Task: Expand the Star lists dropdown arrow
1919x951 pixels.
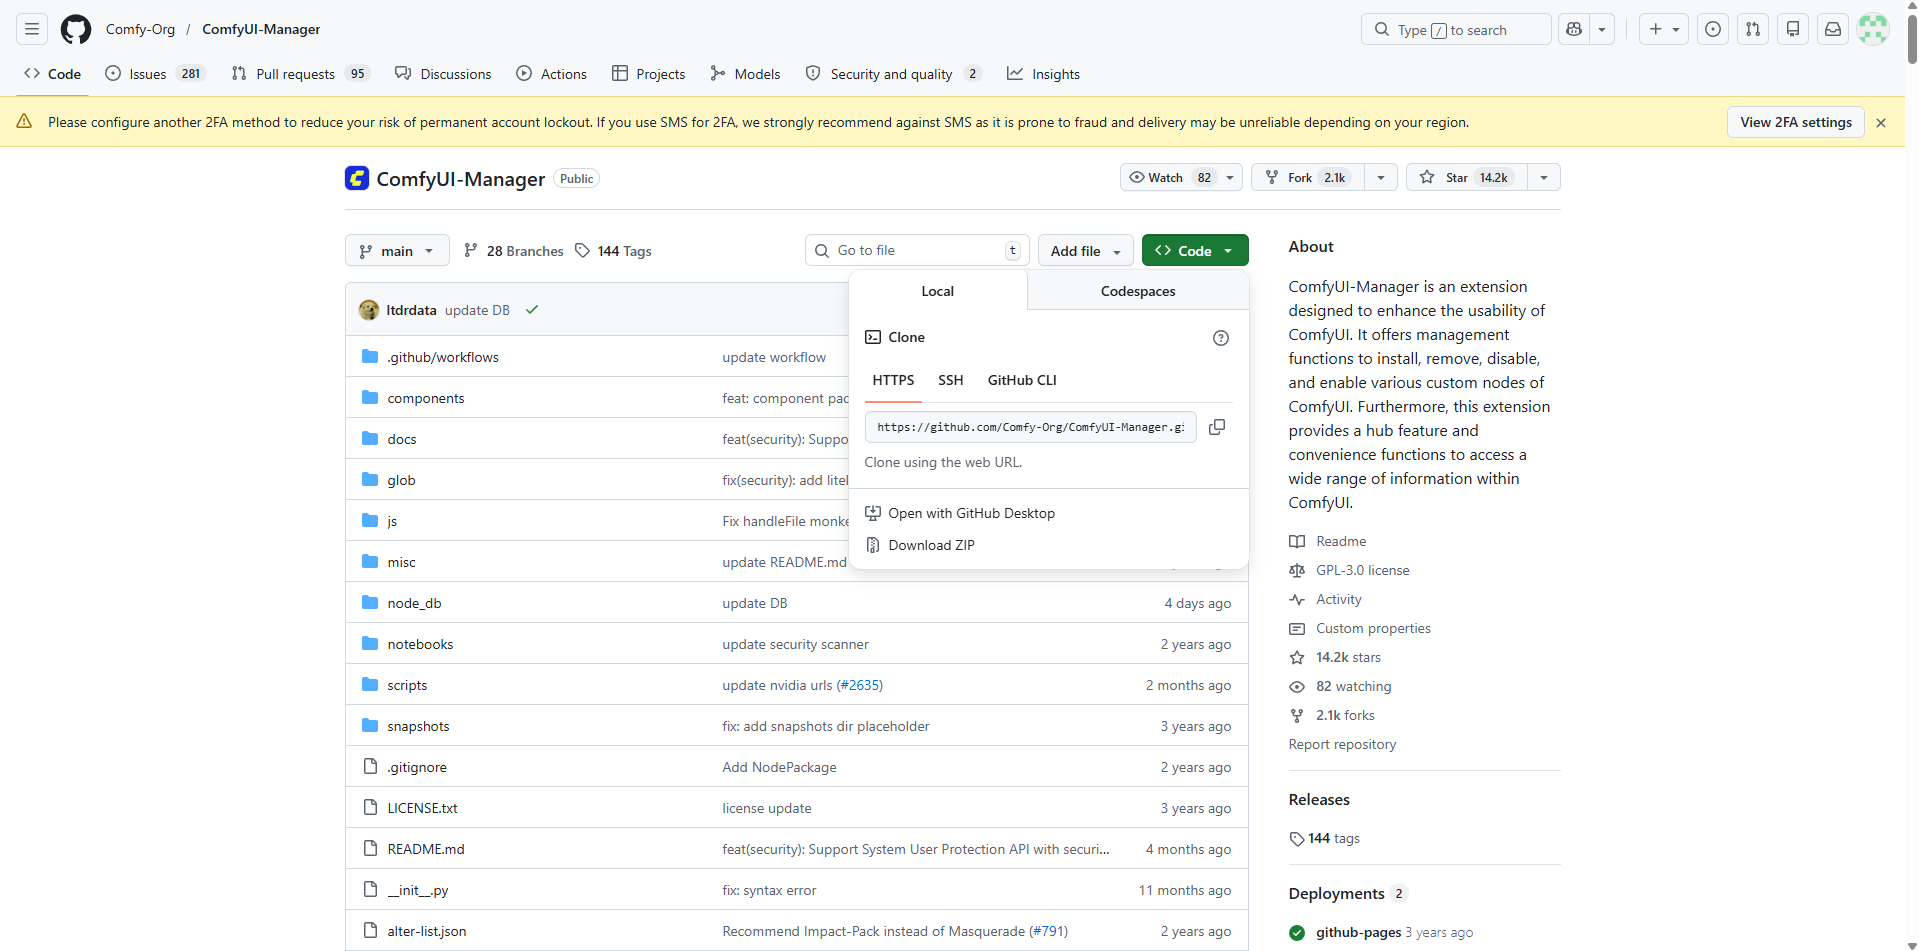Action: pyautogui.click(x=1544, y=177)
